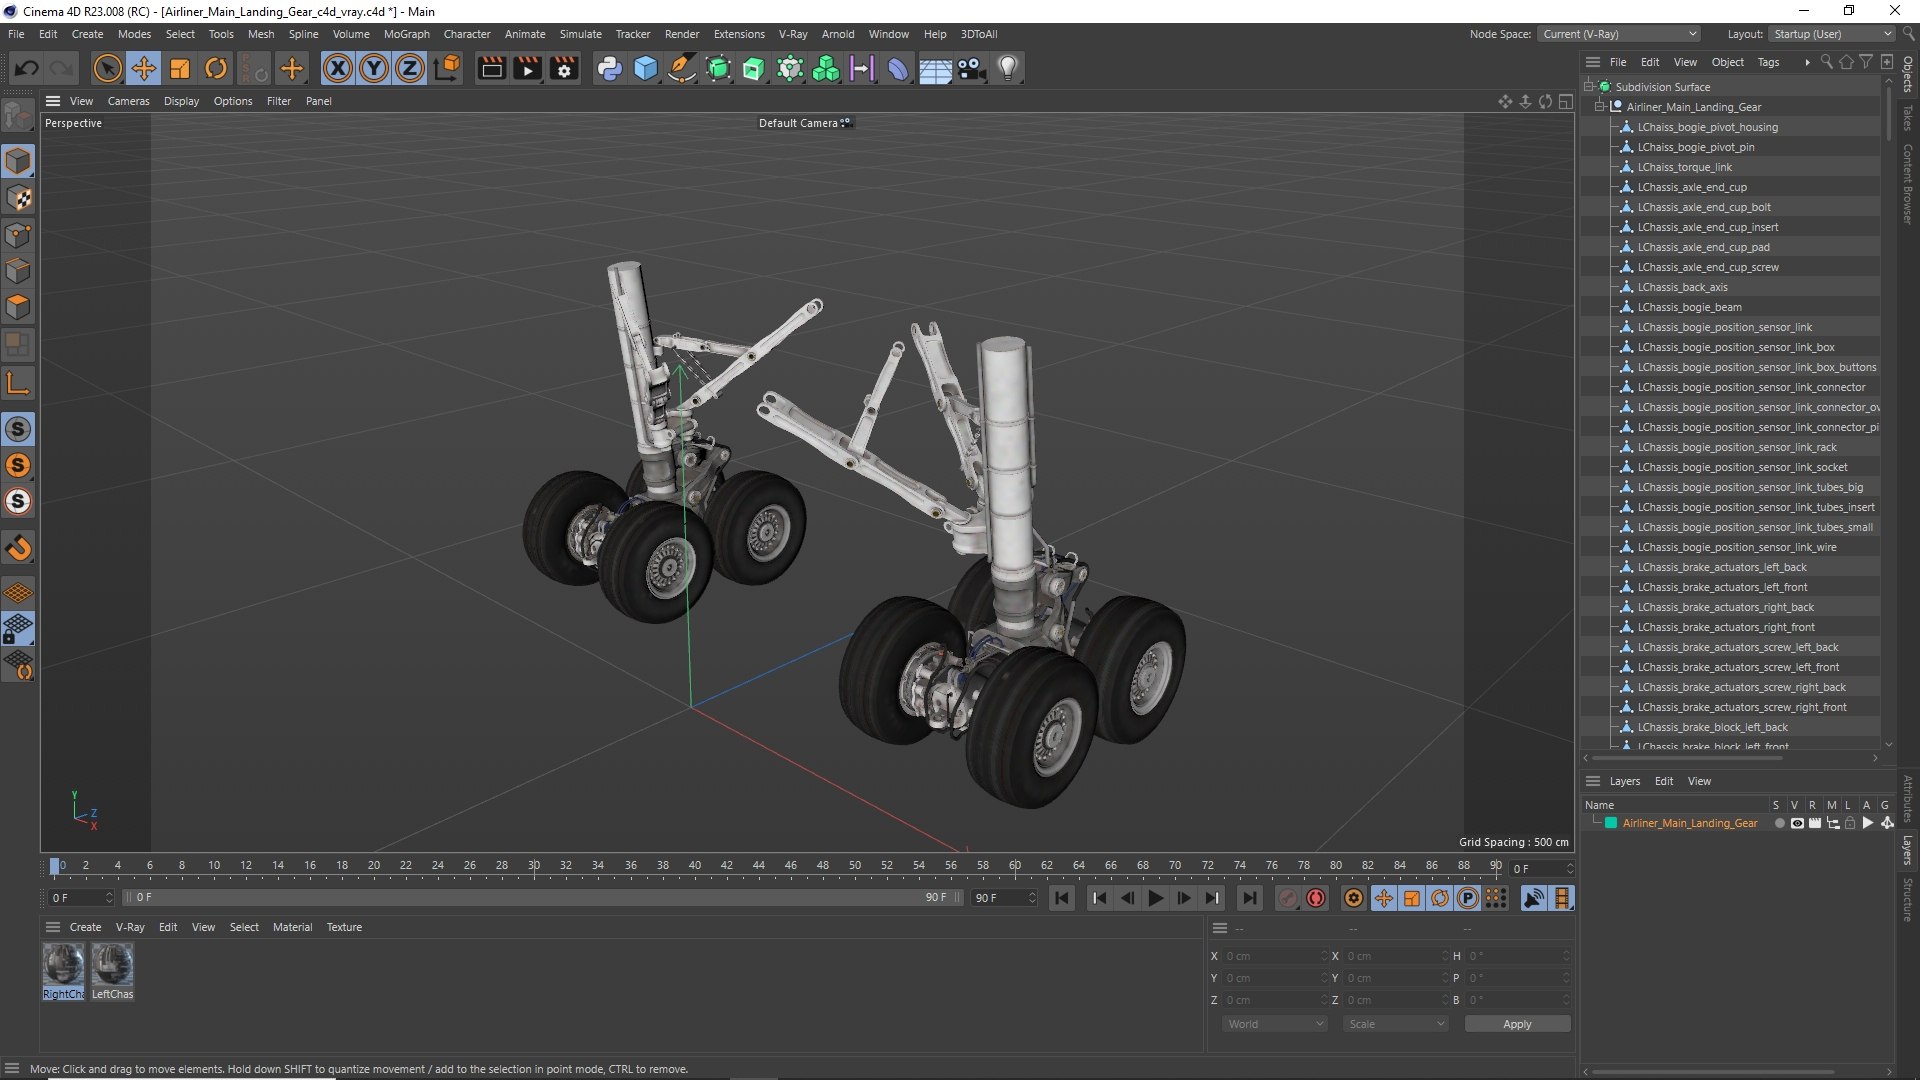The height and width of the screenshot is (1080, 1920).
Task: Open the material manager hamburger menu
Action: pos(53,927)
